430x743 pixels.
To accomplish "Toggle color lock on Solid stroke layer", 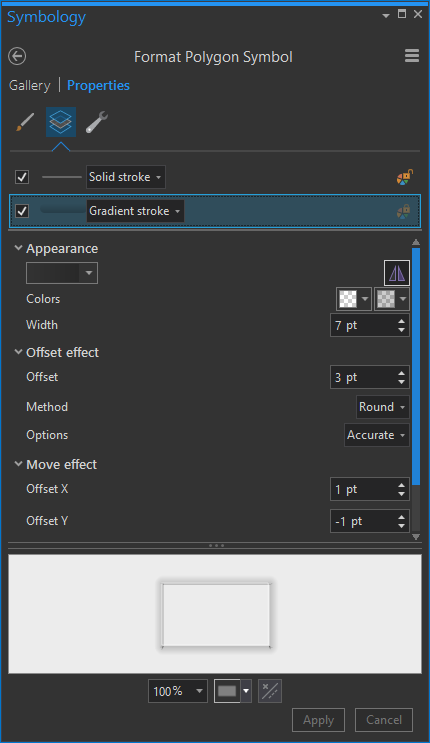I will click(404, 177).
